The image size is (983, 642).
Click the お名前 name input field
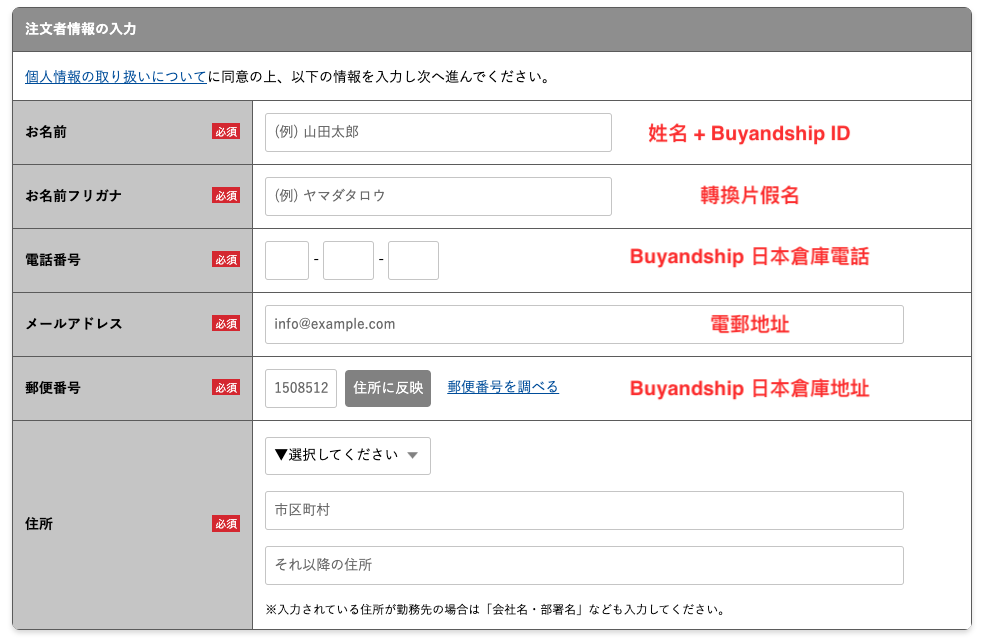tap(438, 132)
